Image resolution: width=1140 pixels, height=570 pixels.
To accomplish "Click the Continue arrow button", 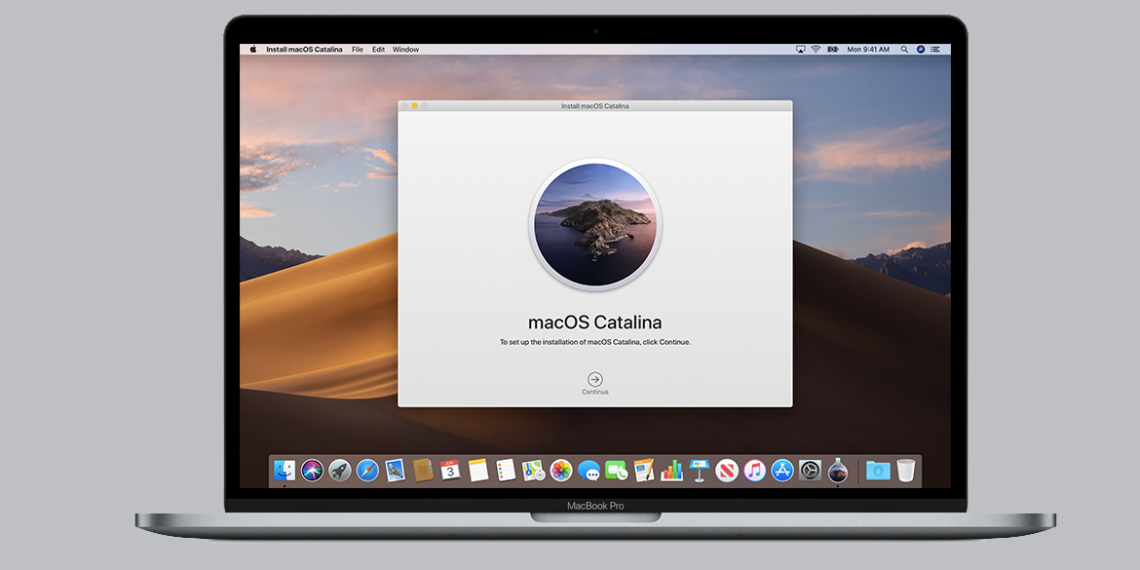I will point(595,379).
